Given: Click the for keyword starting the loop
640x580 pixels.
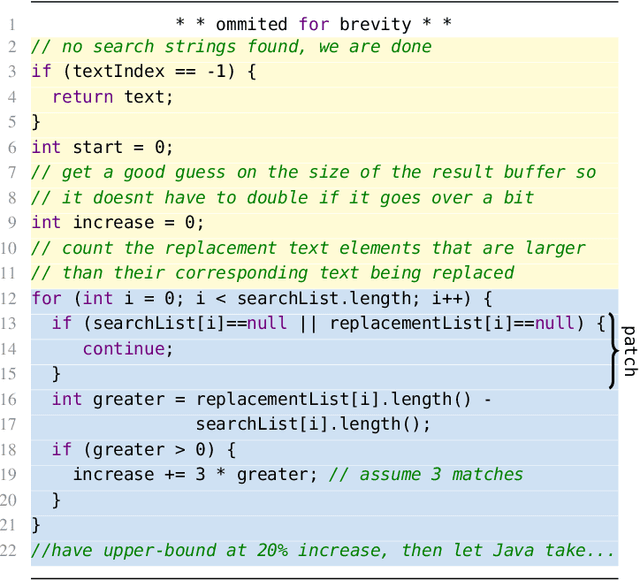Looking at the screenshot, I should click(x=45, y=298).
